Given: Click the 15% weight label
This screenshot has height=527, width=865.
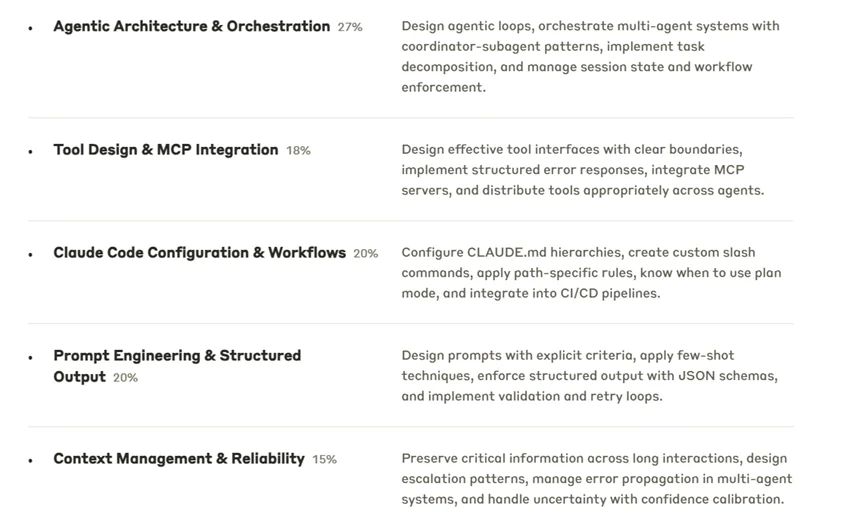Looking at the screenshot, I should point(324,460).
